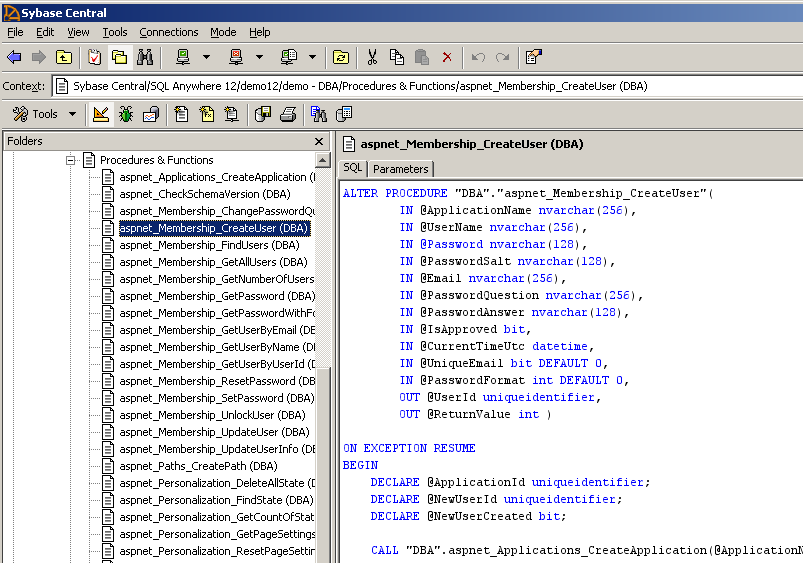The image size is (803, 563).
Task: Select aspnet_Membership_CreateUser (DBA) in tree
Action: point(214,228)
